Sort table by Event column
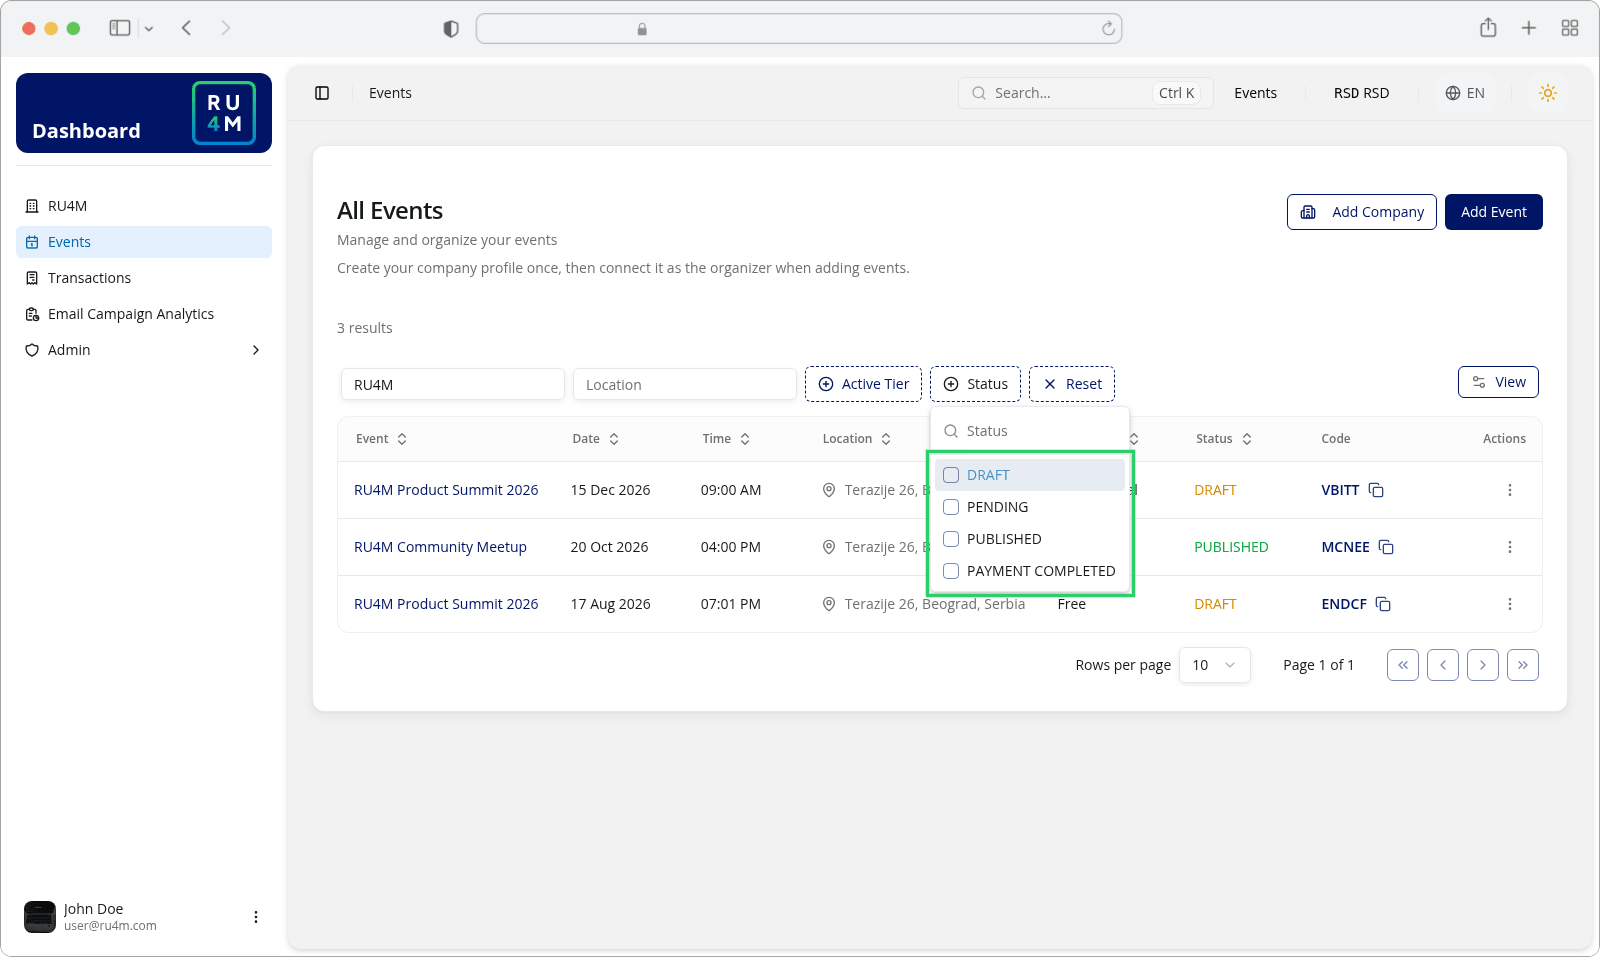The width and height of the screenshot is (1600, 957). click(x=382, y=439)
